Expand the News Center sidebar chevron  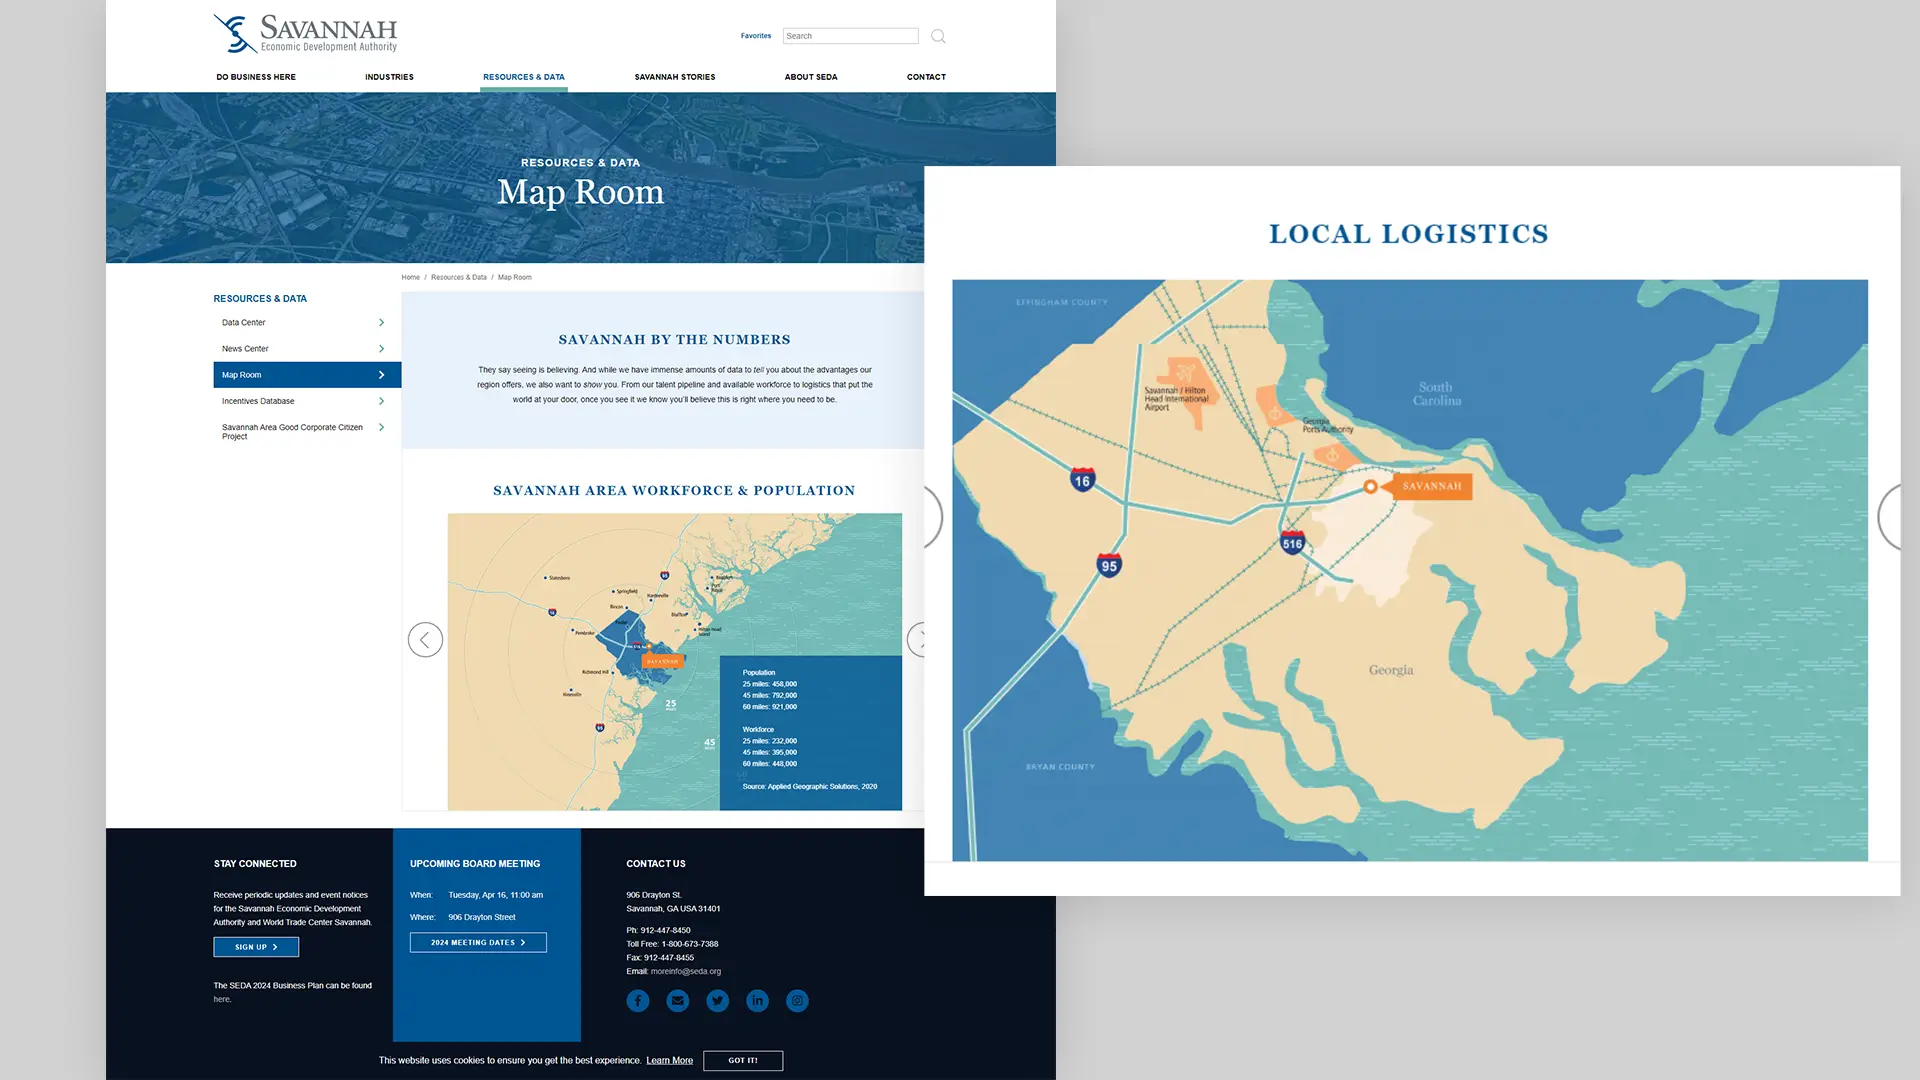tap(381, 348)
